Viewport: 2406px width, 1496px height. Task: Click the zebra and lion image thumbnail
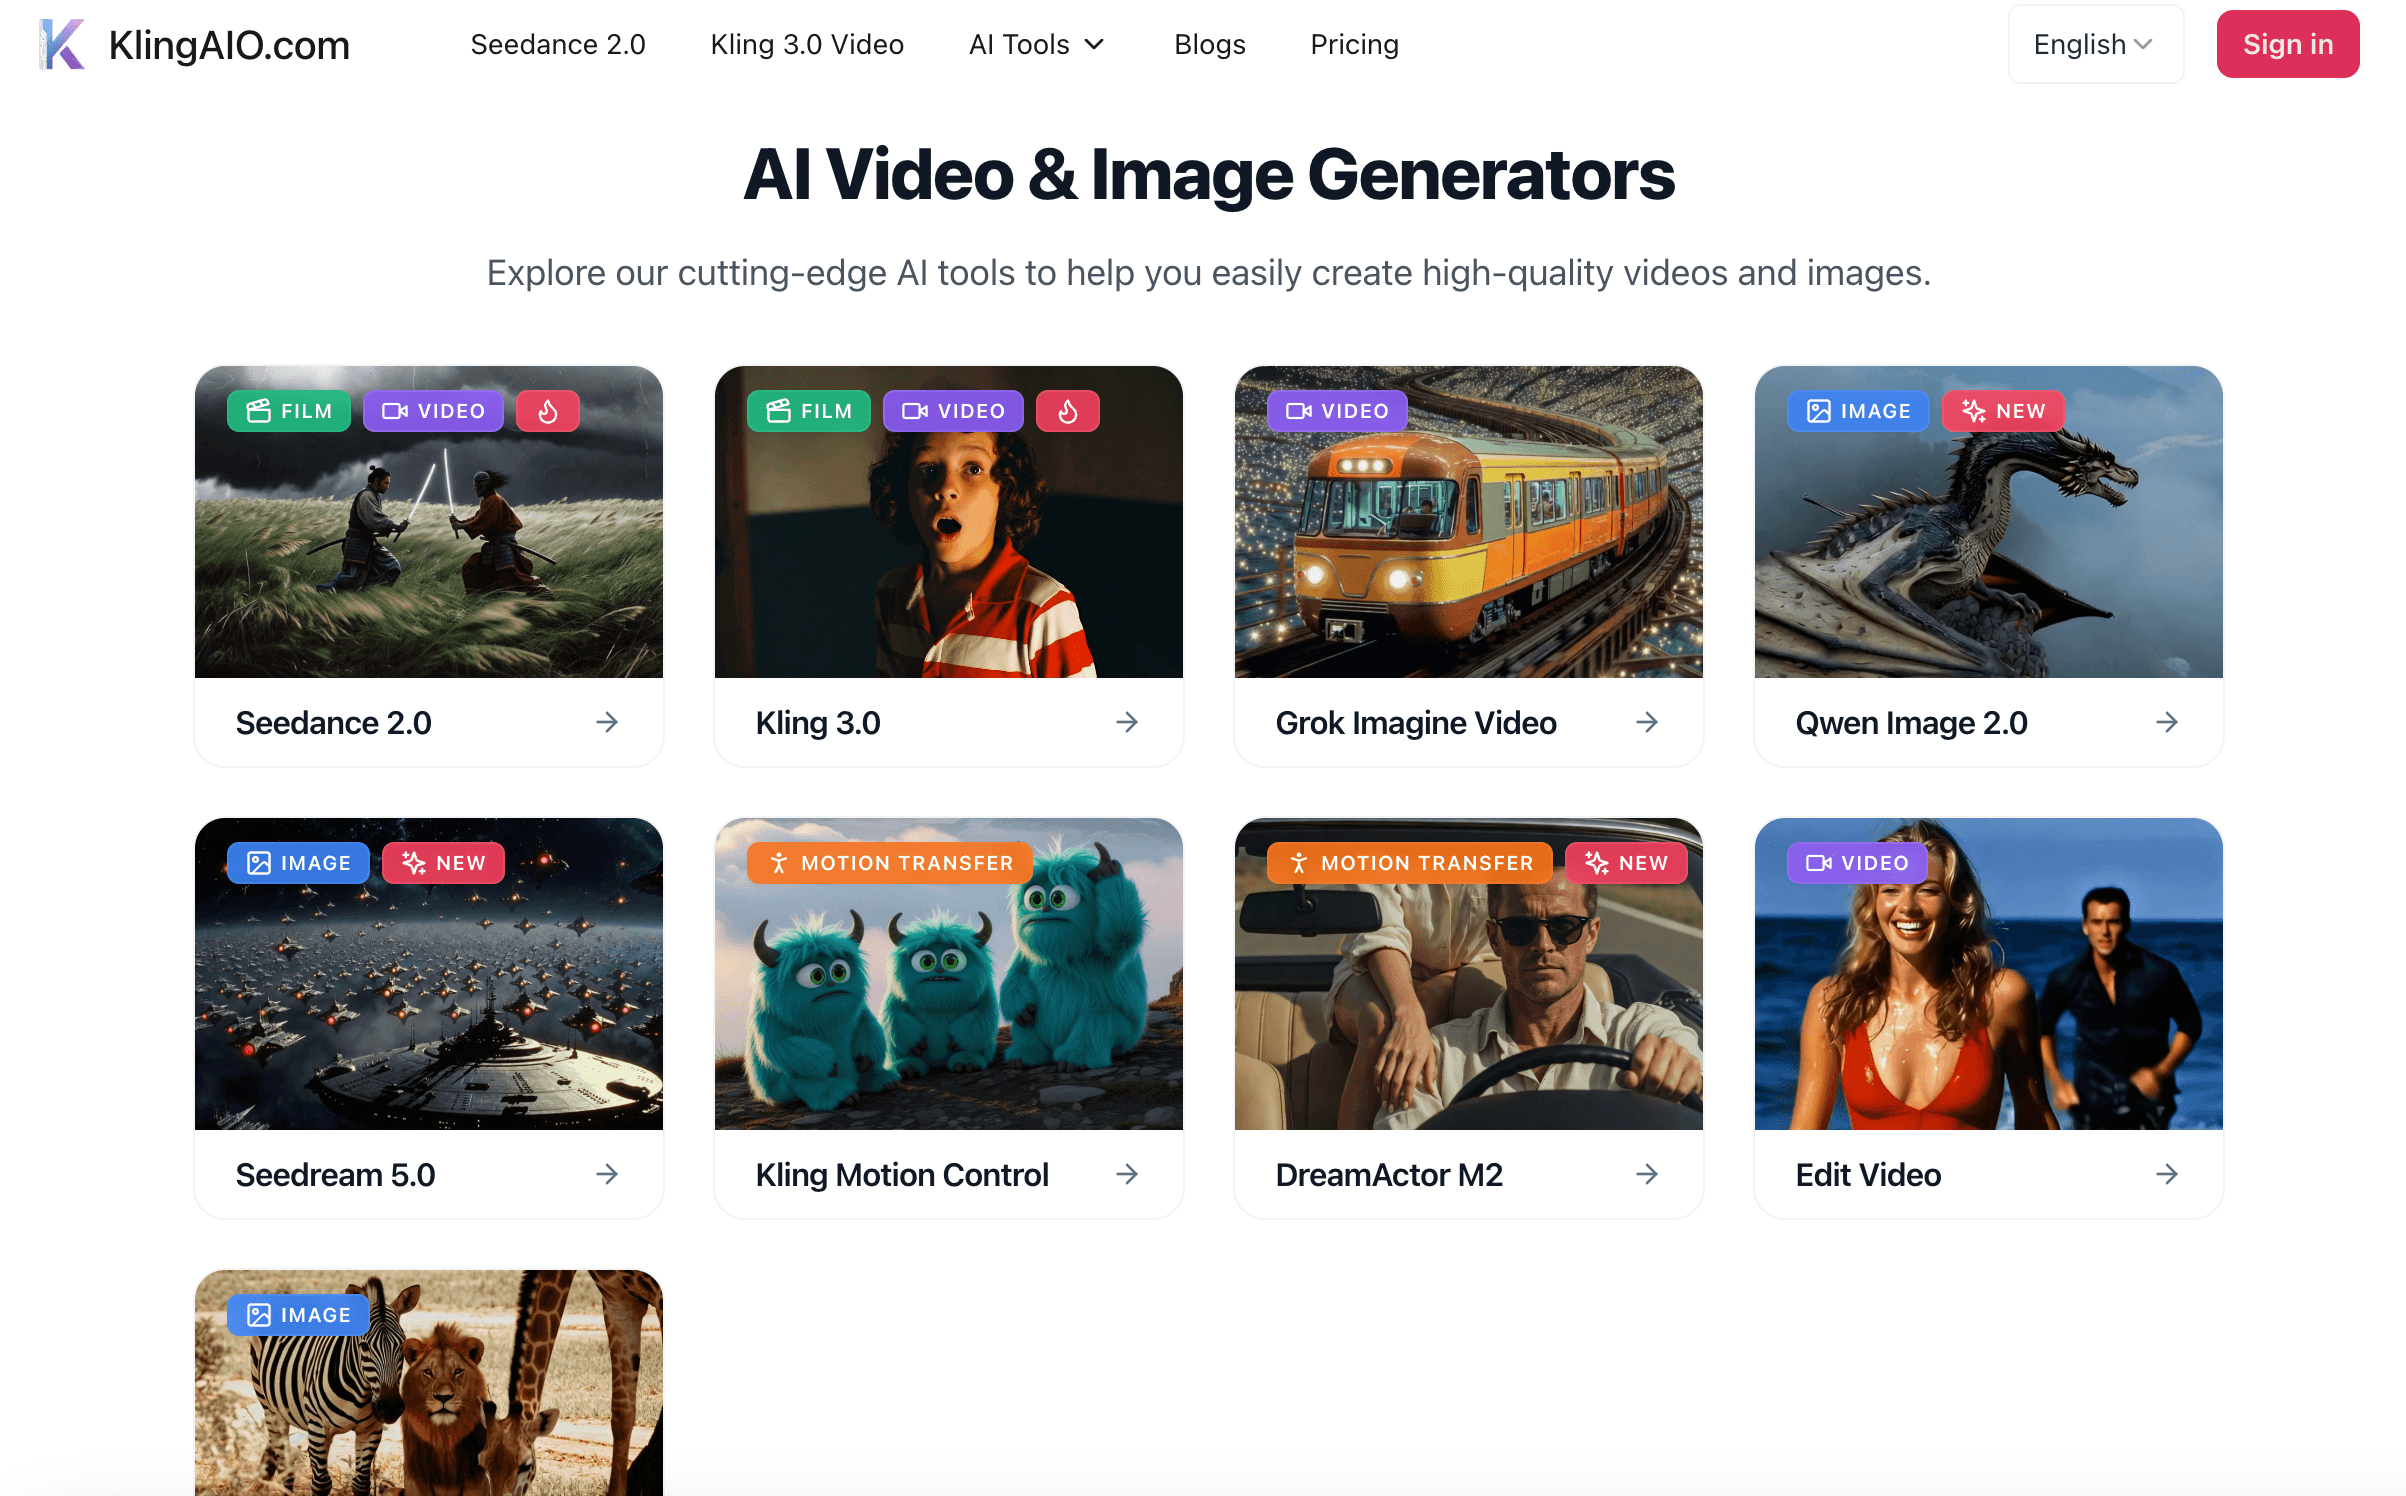point(428,1390)
